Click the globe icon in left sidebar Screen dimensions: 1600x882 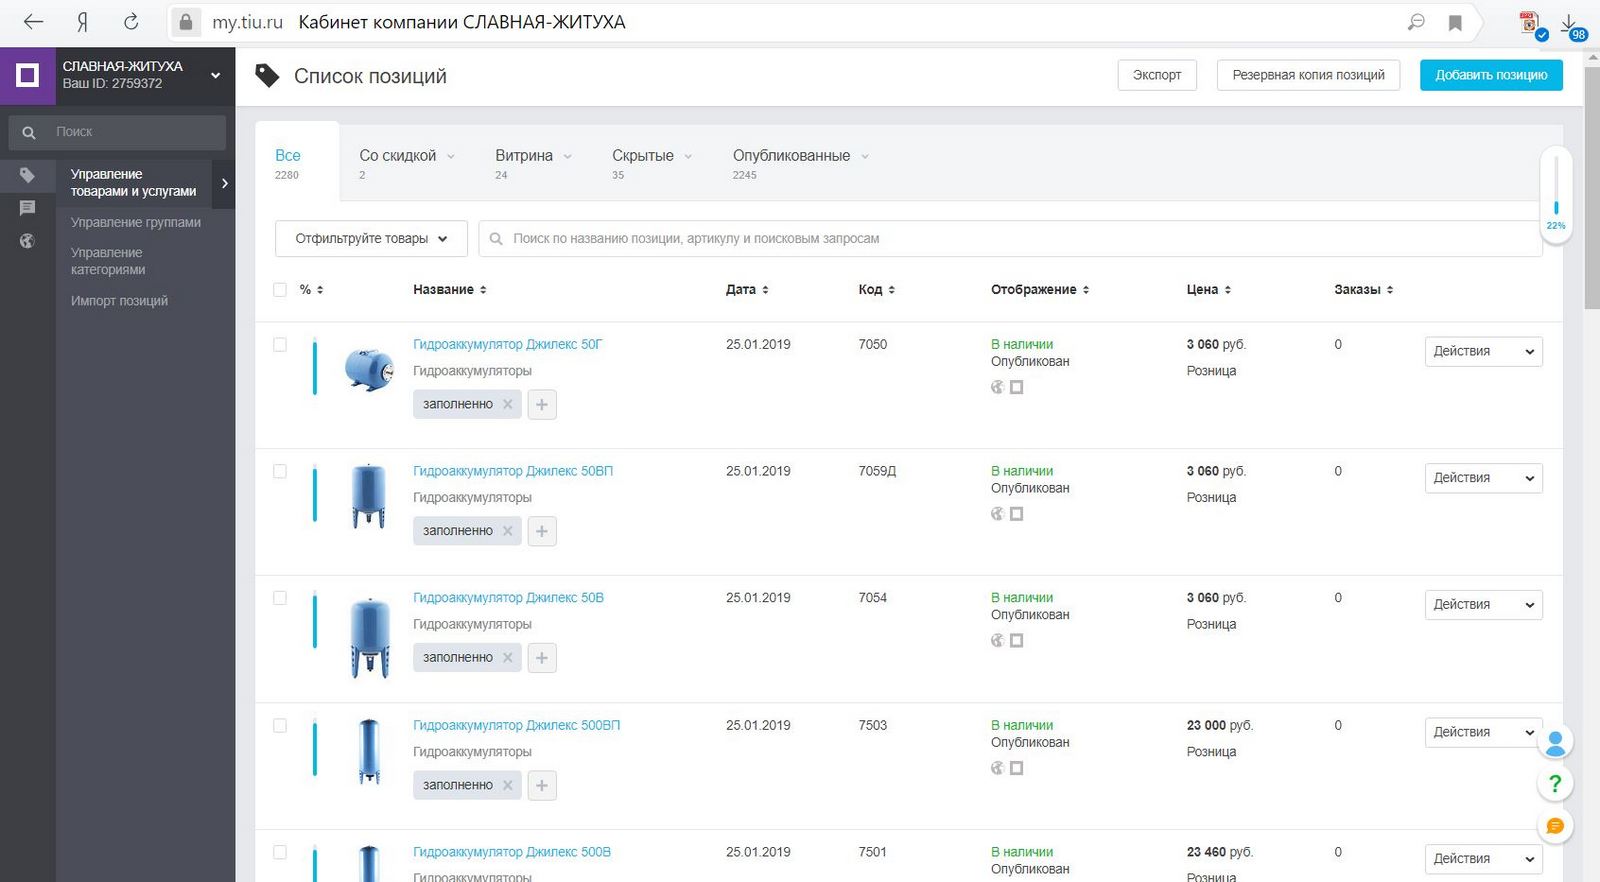pyautogui.click(x=27, y=241)
